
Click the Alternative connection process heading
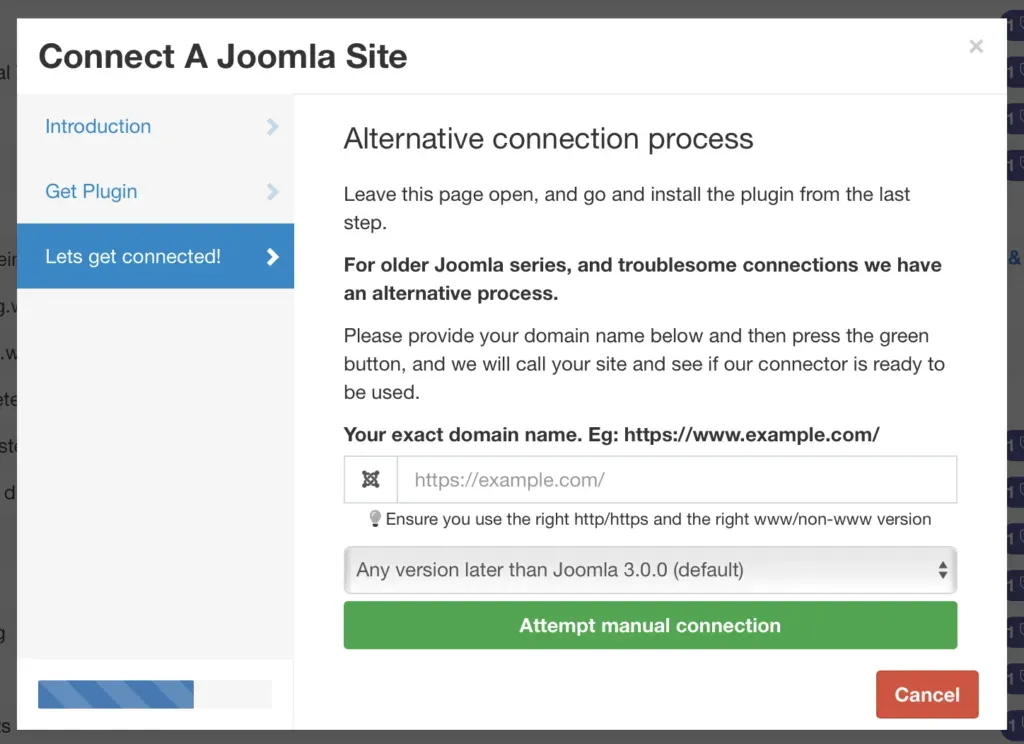pyautogui.click(x=548, y=139)
